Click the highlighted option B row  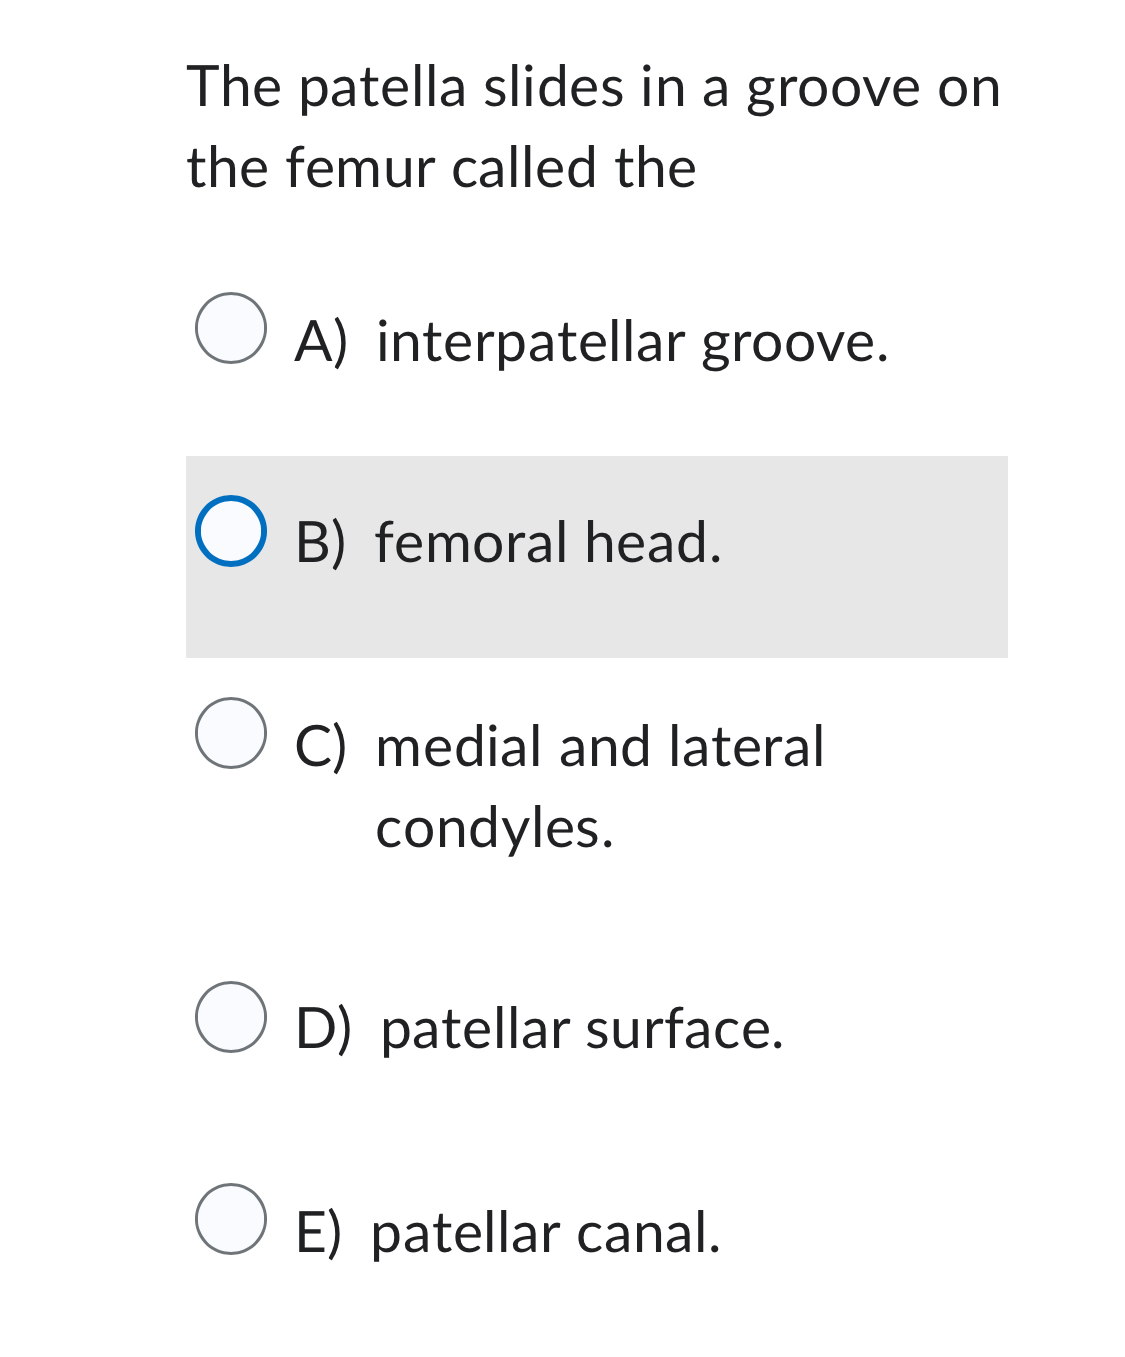[x=596, y=557]
